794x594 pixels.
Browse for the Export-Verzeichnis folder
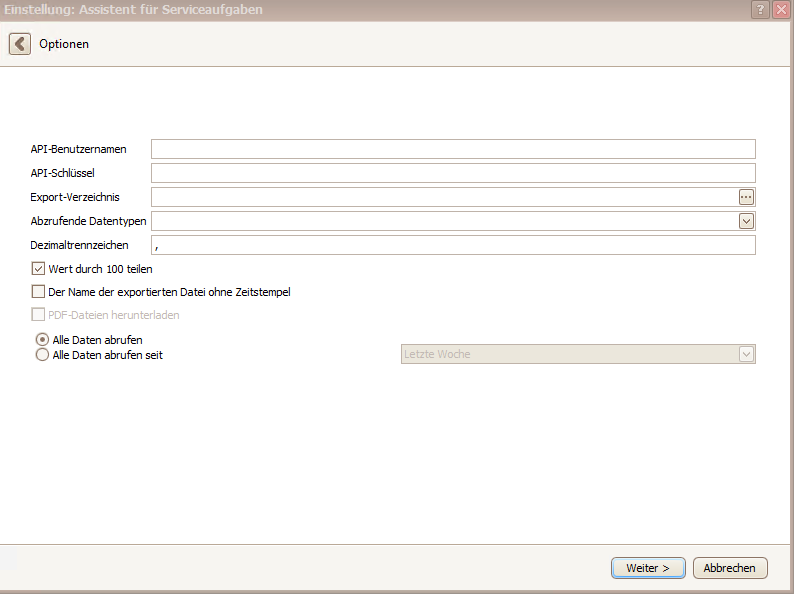[x=746, y=197]
